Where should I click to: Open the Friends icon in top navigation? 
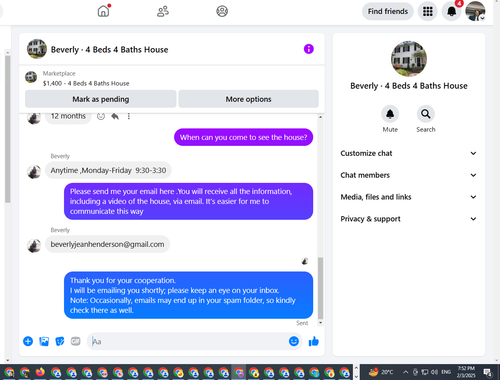pos(163,11)
